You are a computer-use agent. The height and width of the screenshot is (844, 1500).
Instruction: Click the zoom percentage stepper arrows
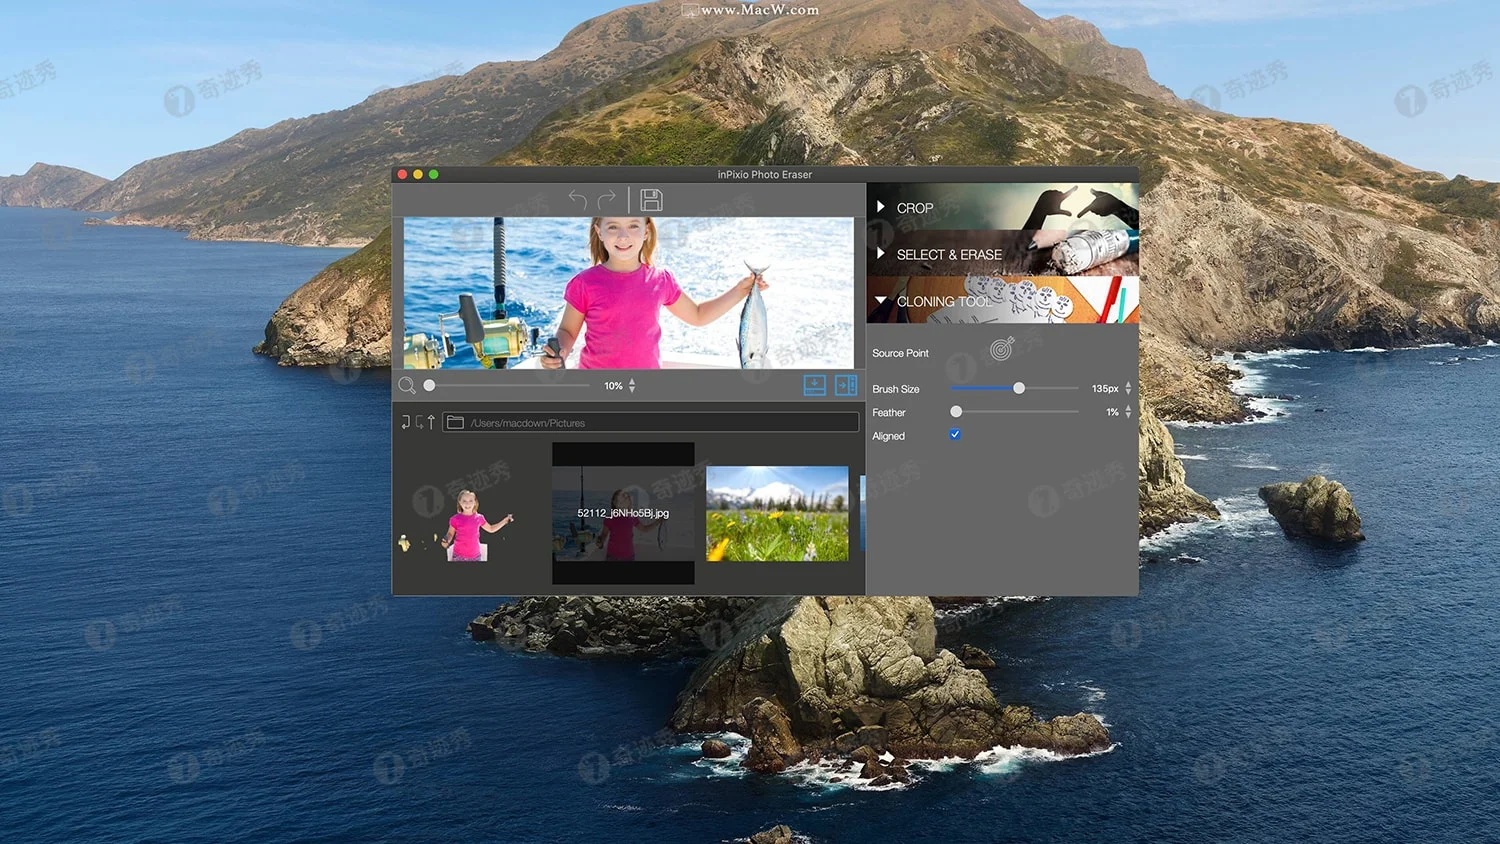pyautogui.click(x=632, y=385)
